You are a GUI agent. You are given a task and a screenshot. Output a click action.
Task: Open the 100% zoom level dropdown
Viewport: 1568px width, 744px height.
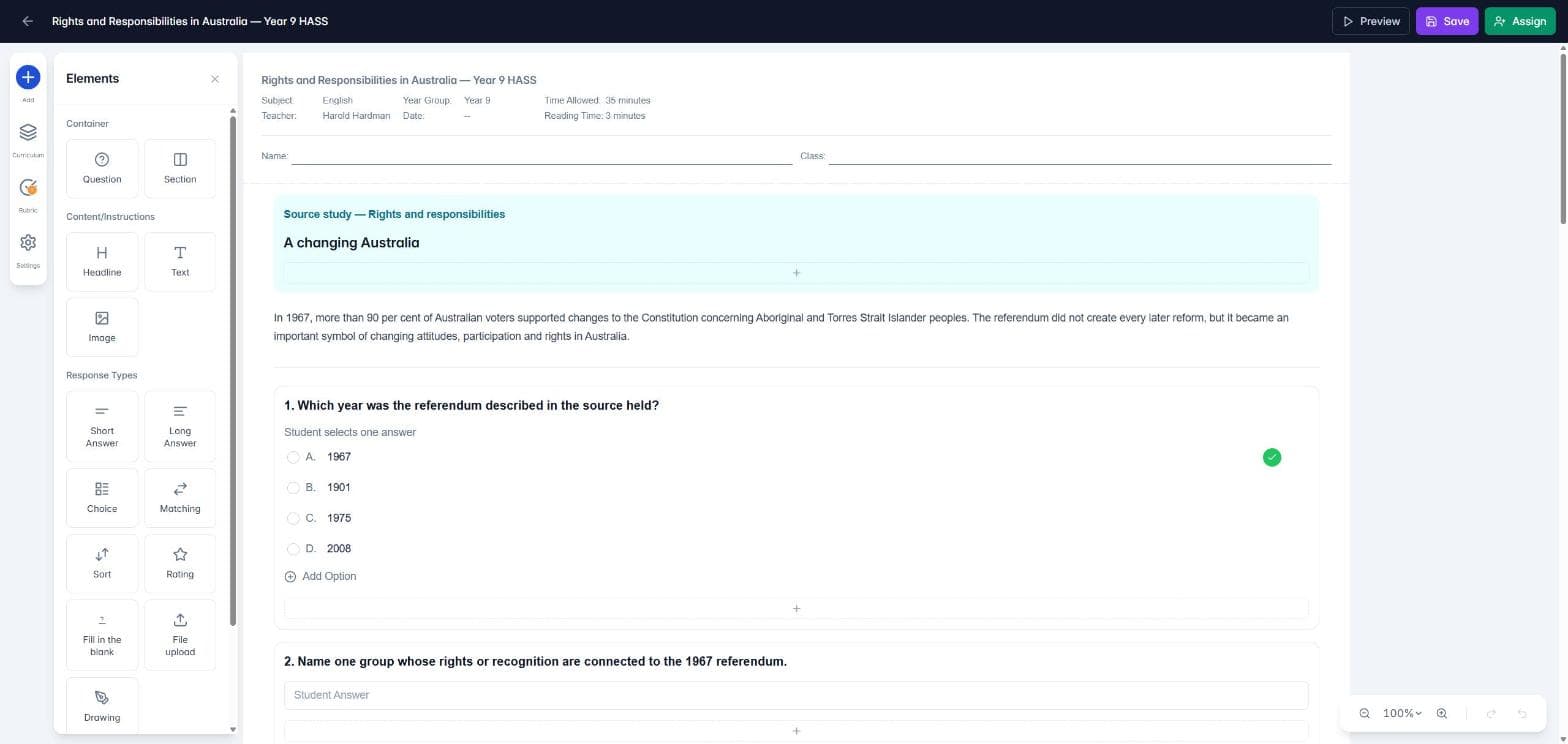pos(1402,713)
